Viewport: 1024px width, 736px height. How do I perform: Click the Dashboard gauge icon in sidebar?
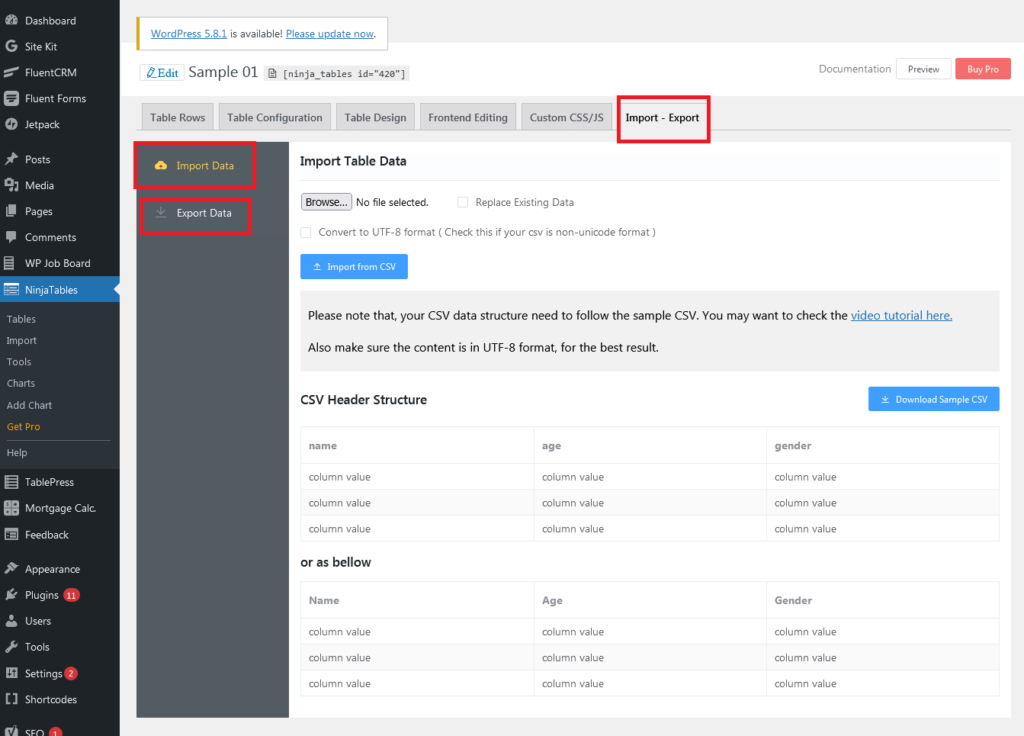click(11, 20)
